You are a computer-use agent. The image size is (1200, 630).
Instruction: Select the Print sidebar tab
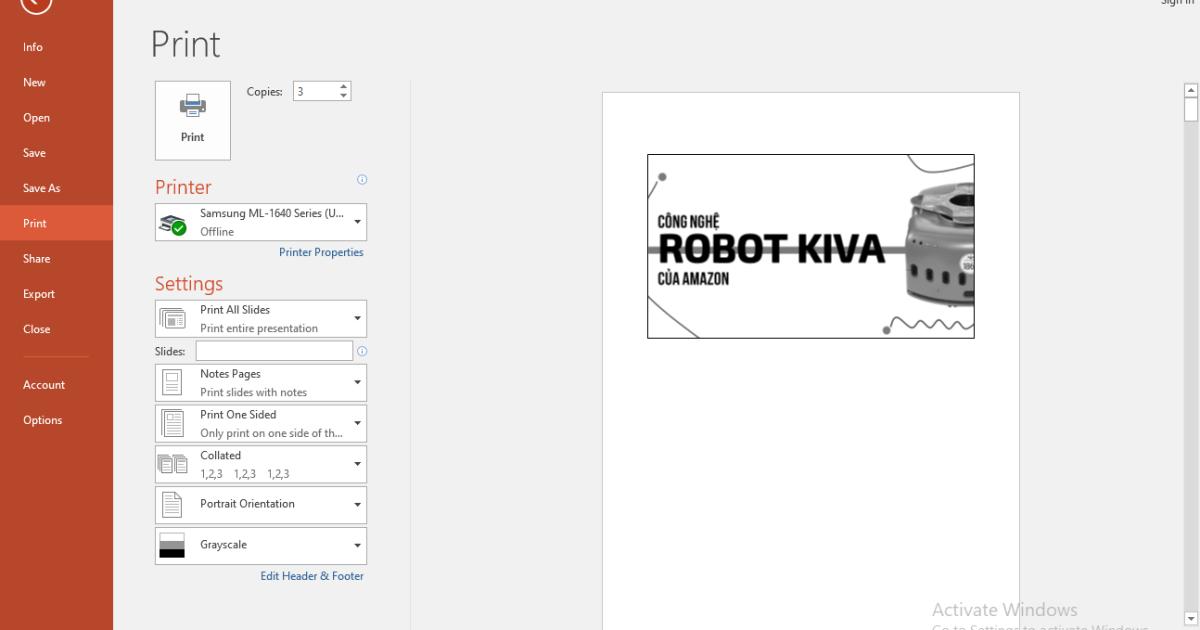56,223
